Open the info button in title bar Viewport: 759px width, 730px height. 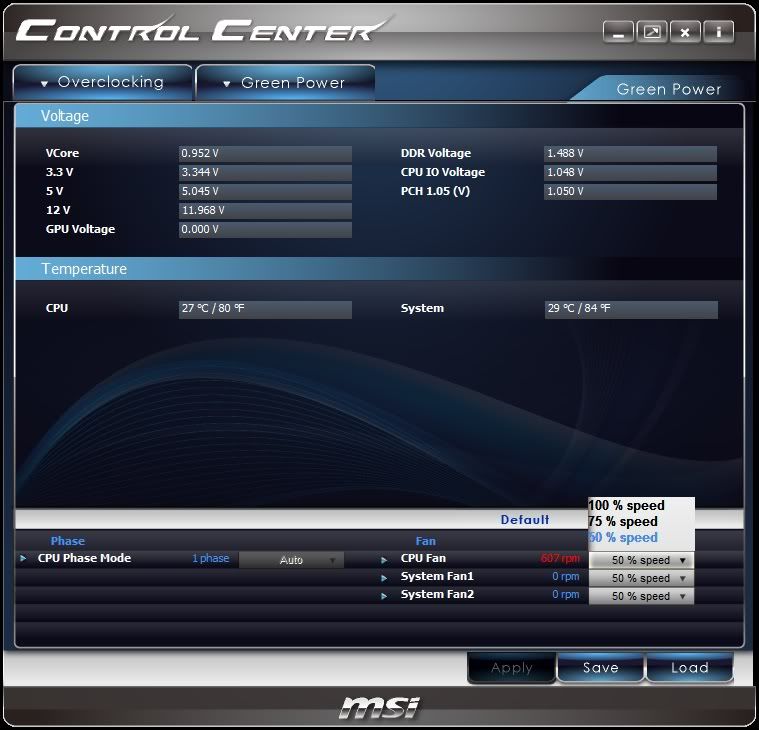[719, 32]
